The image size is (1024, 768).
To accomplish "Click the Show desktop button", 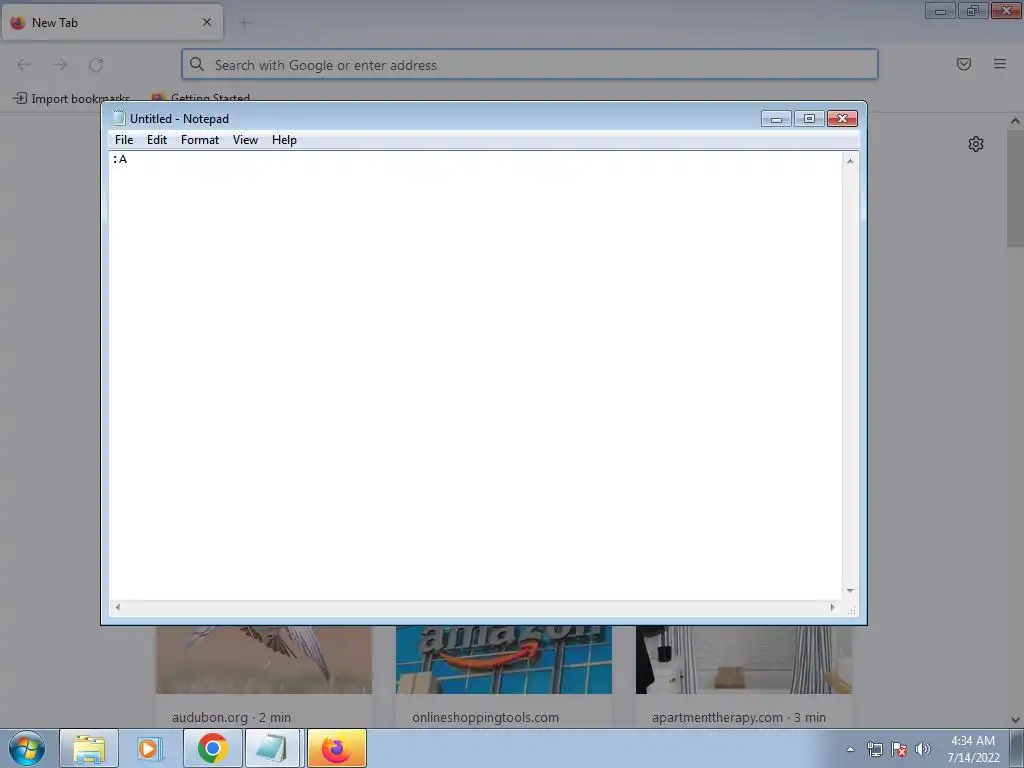I will [x=1016, y=748].
